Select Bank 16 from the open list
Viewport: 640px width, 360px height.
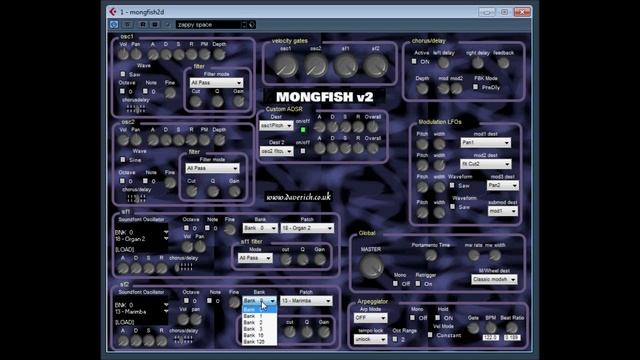click(x=259, y=335)
